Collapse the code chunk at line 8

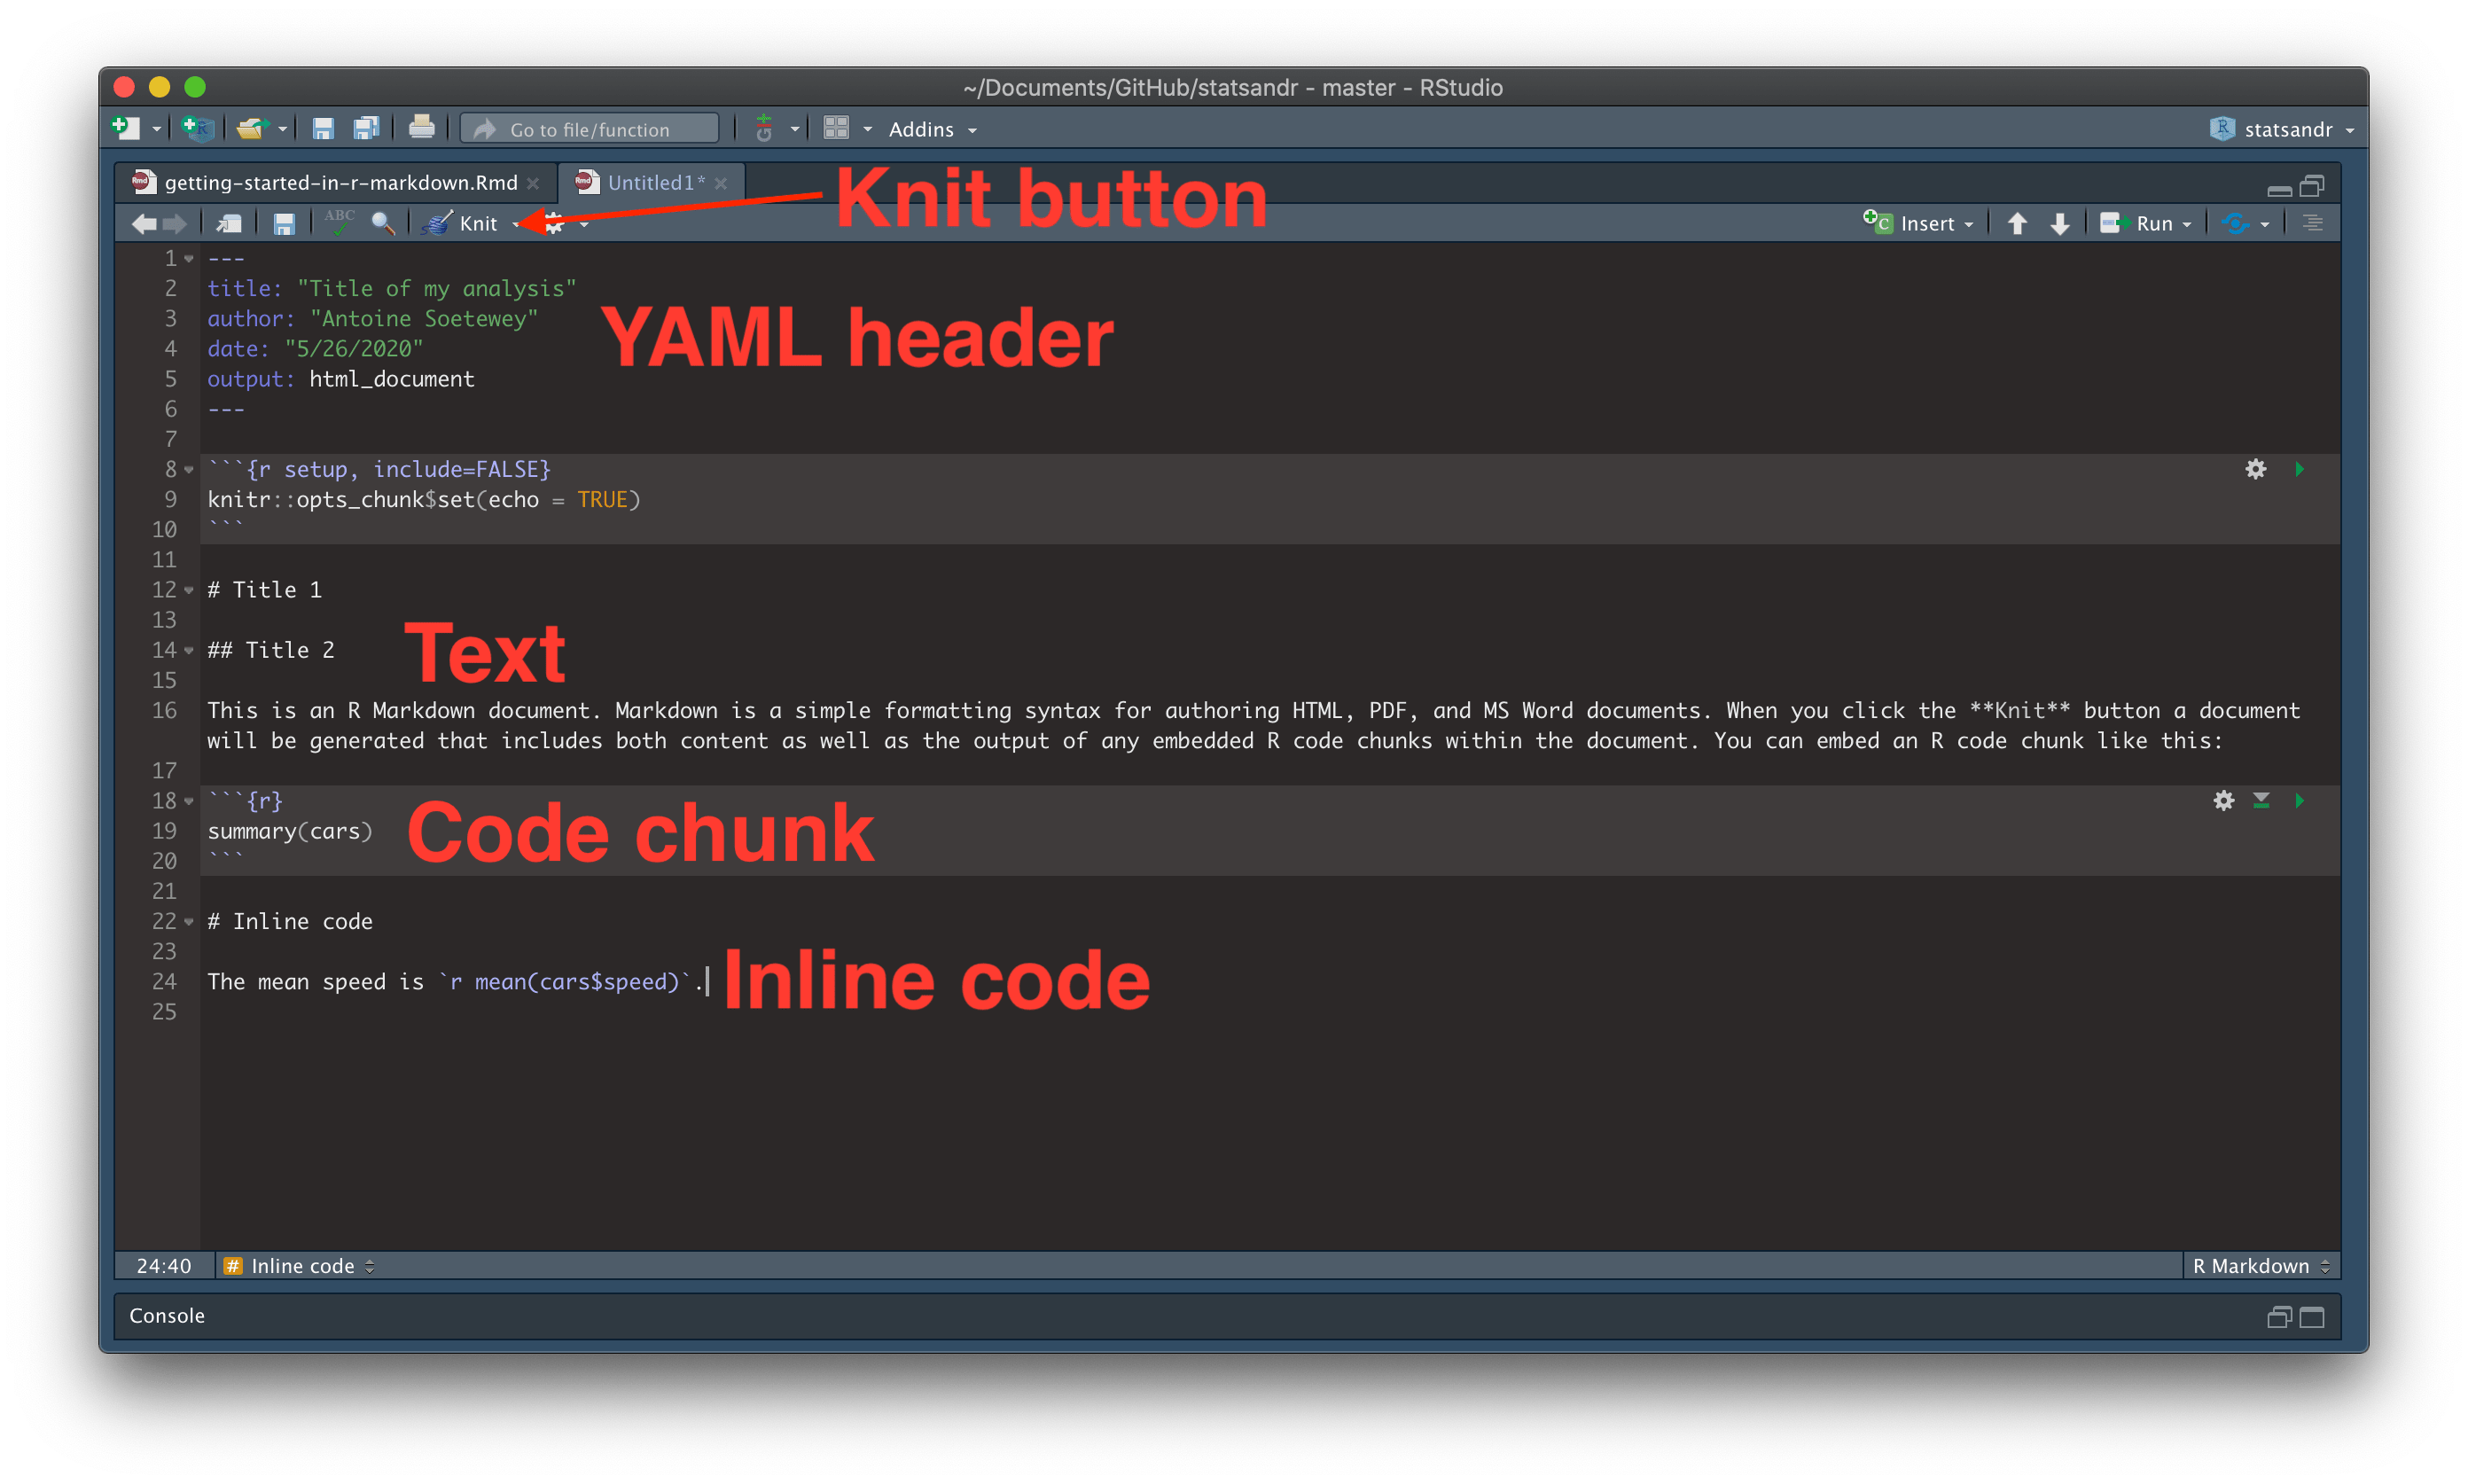pyautogui.click(x=190, y=468)
